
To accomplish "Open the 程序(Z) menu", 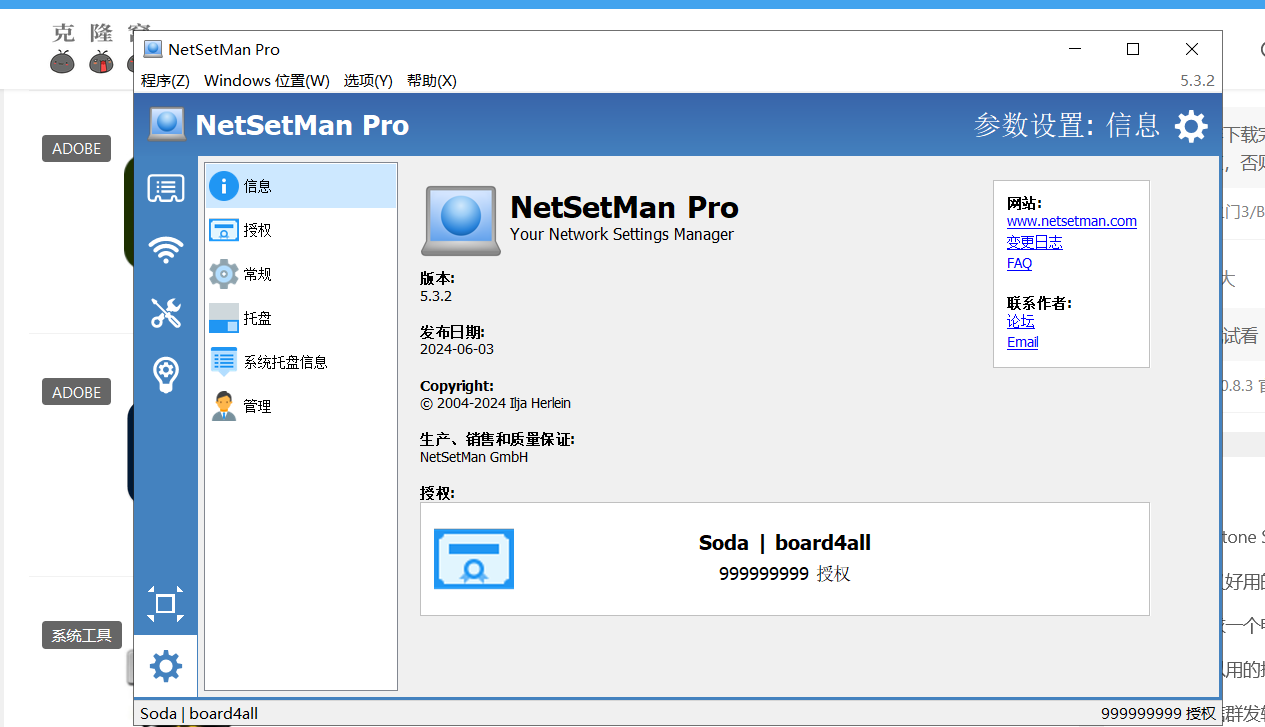I will pyautogui.click(x=165, y=80).
